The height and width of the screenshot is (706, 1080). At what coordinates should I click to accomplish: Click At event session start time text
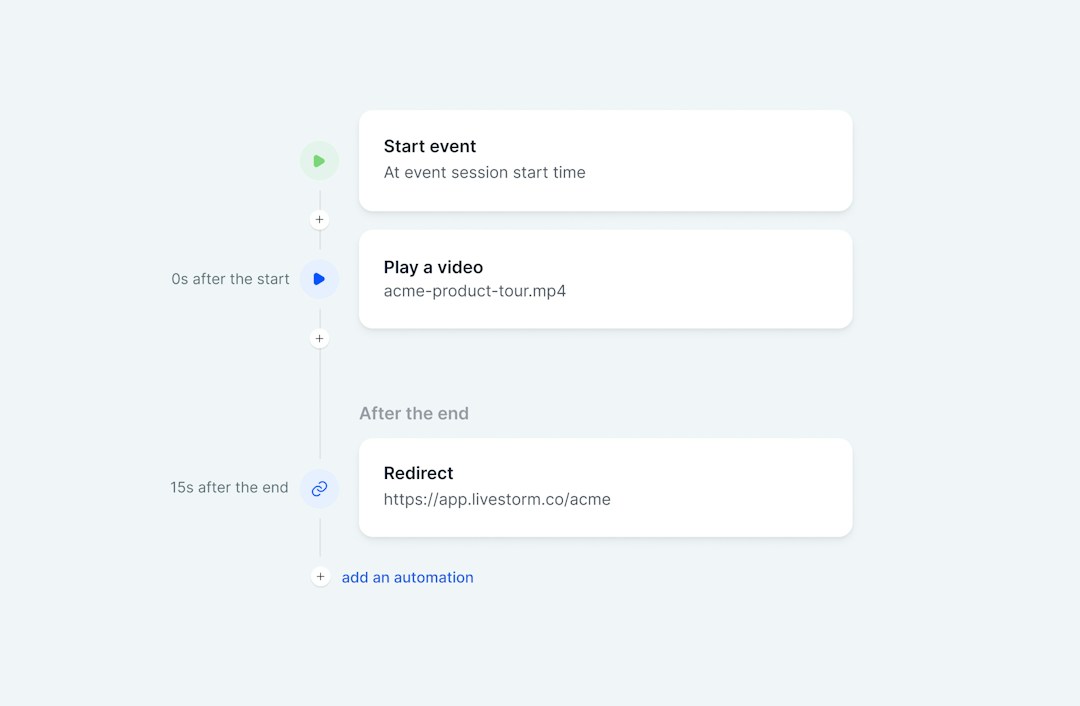(484, 172)
